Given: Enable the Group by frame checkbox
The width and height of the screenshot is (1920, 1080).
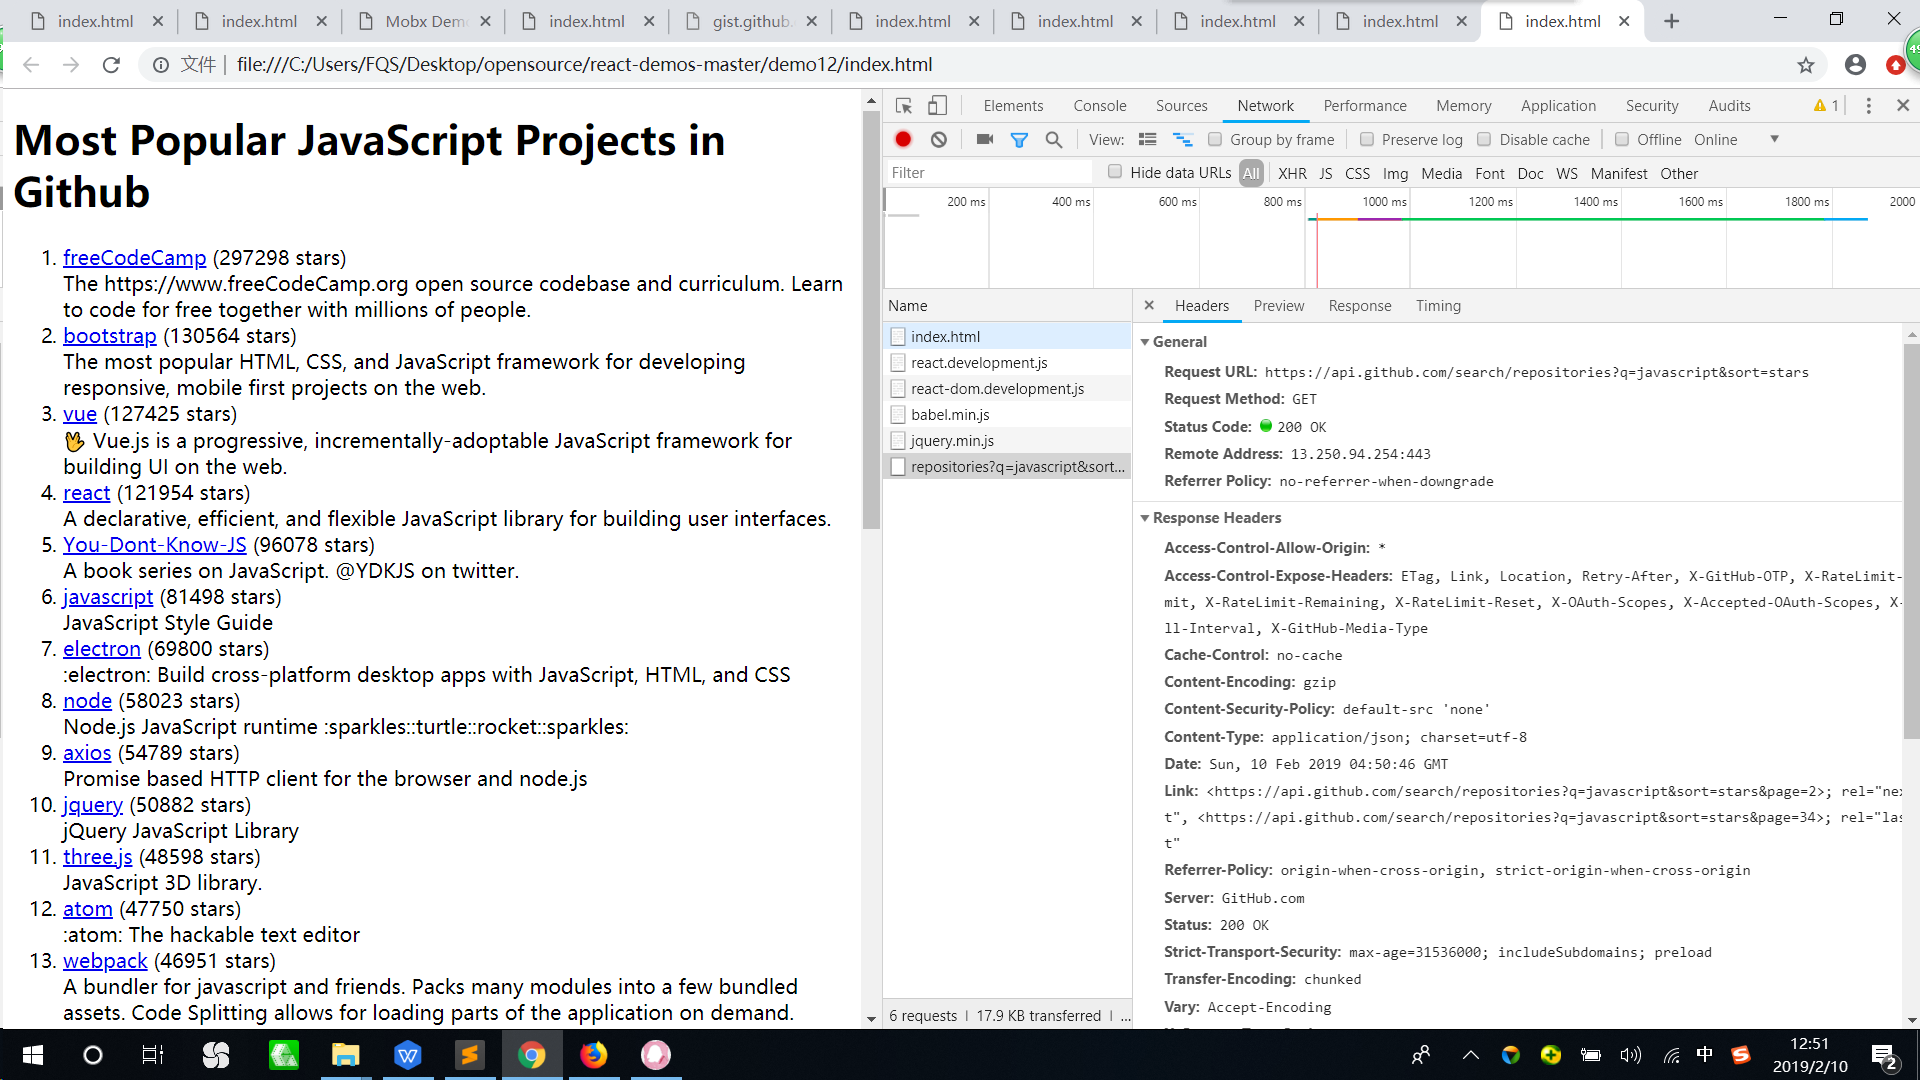Looking at the screenshot, I should click(1215, 140).
